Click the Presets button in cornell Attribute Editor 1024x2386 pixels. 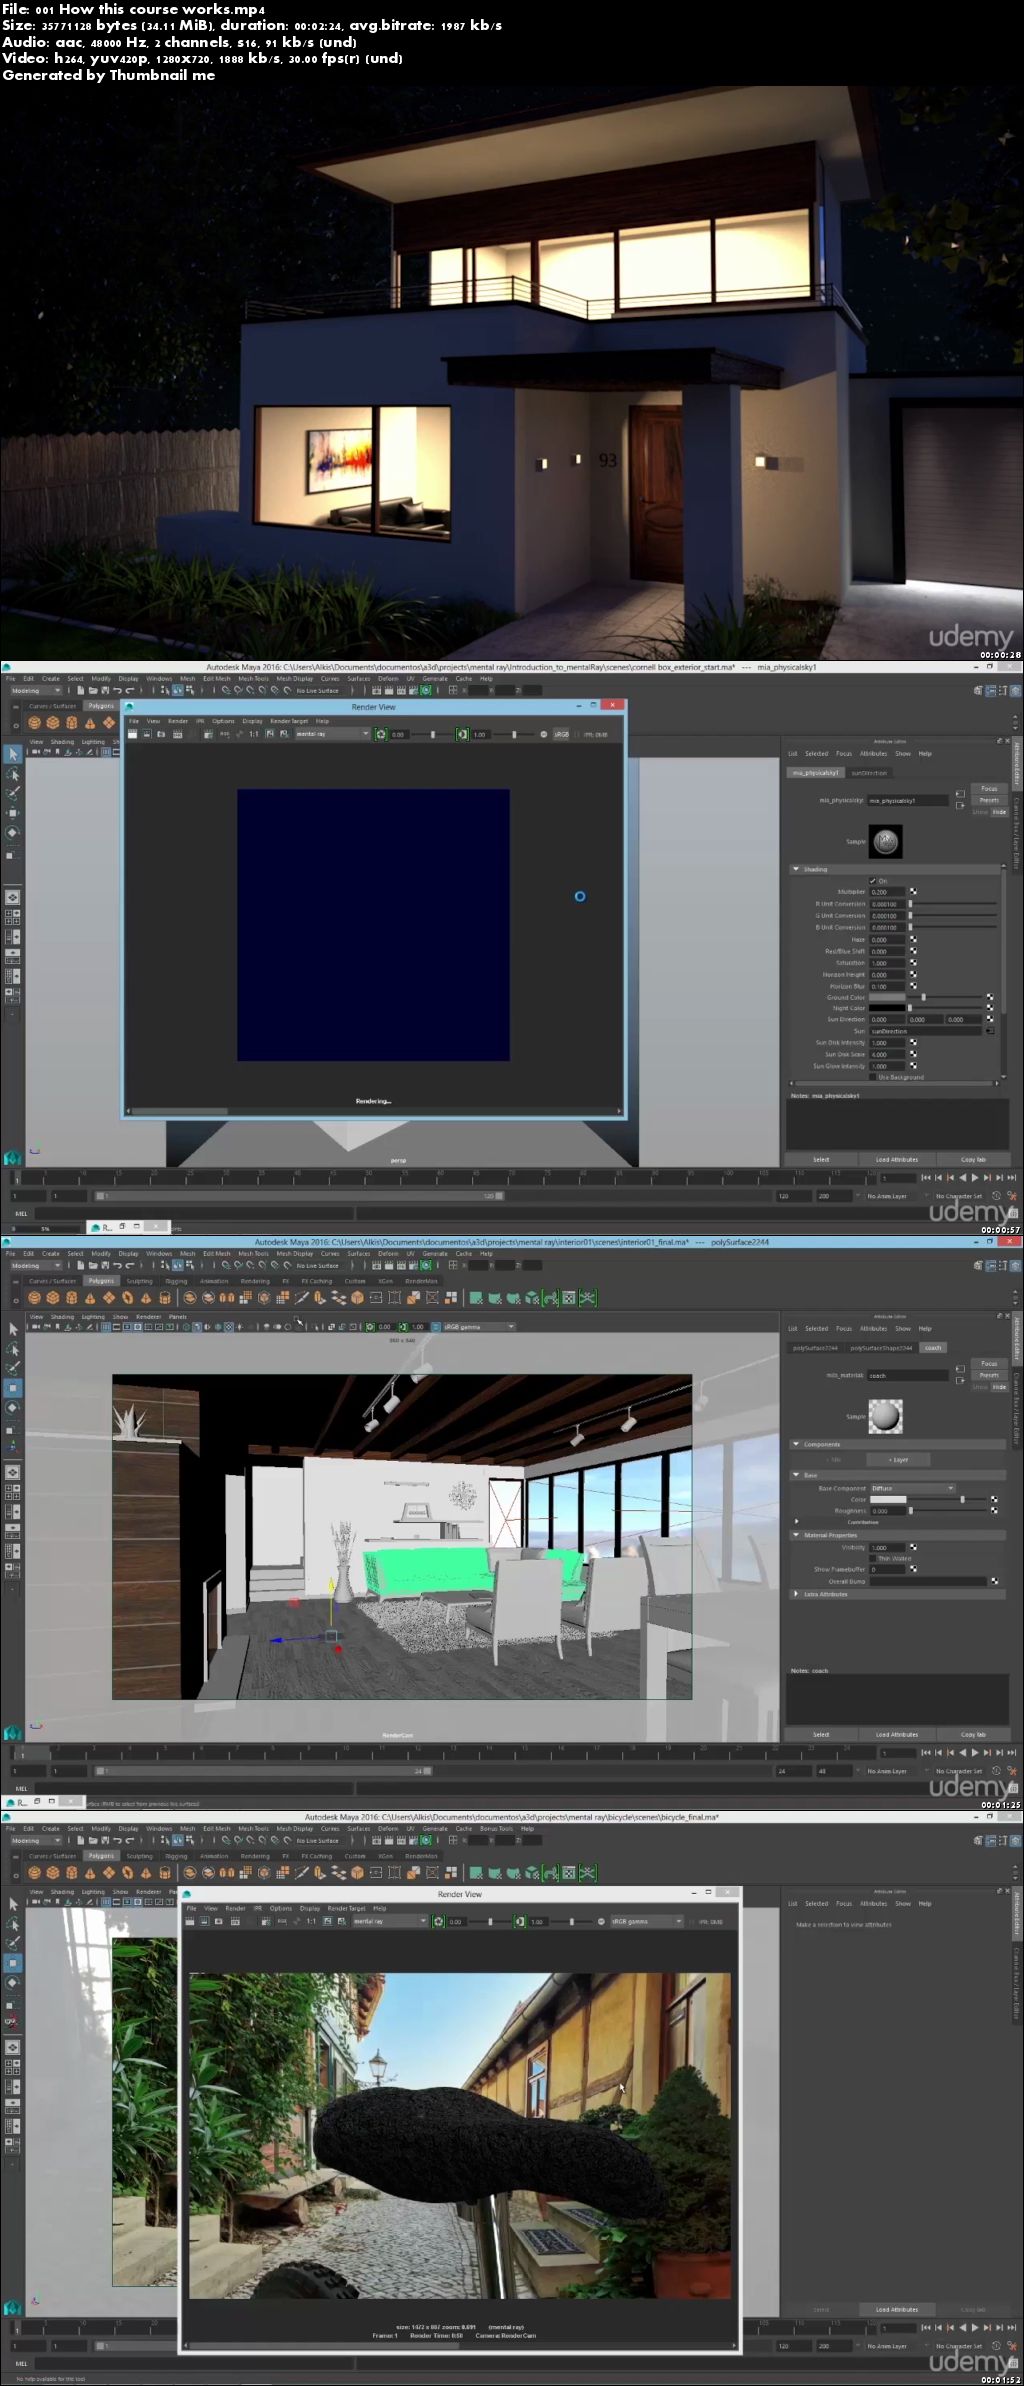(x=989, y=800)
